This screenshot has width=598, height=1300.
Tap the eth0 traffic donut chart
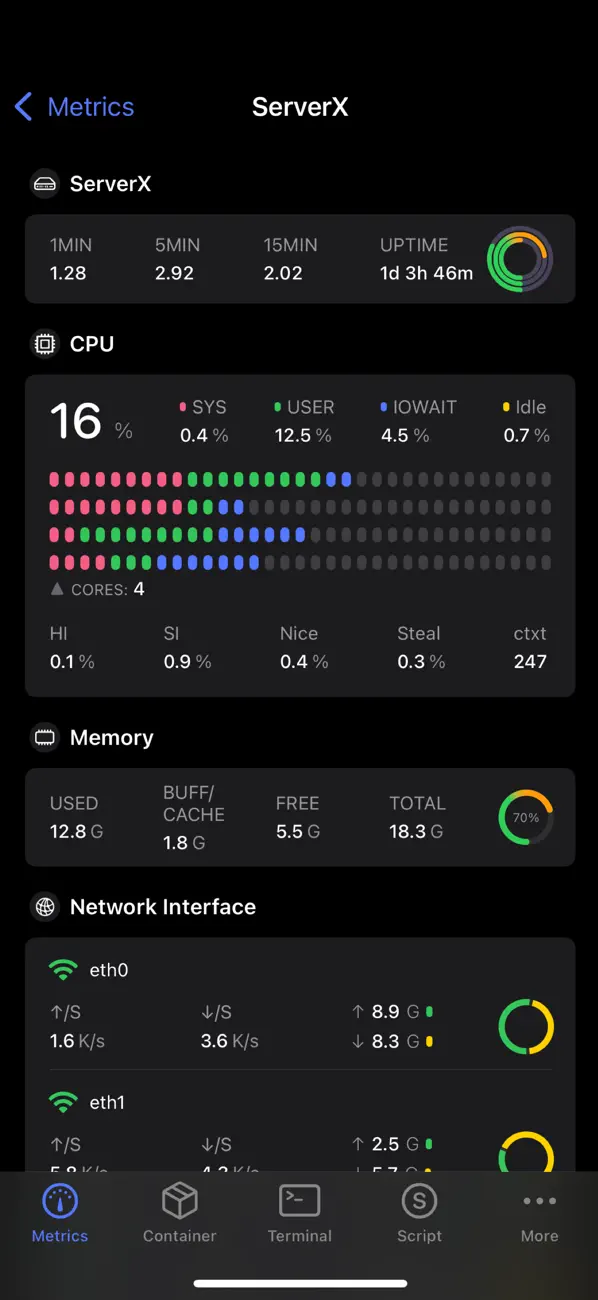click(x=525, y=1026)
